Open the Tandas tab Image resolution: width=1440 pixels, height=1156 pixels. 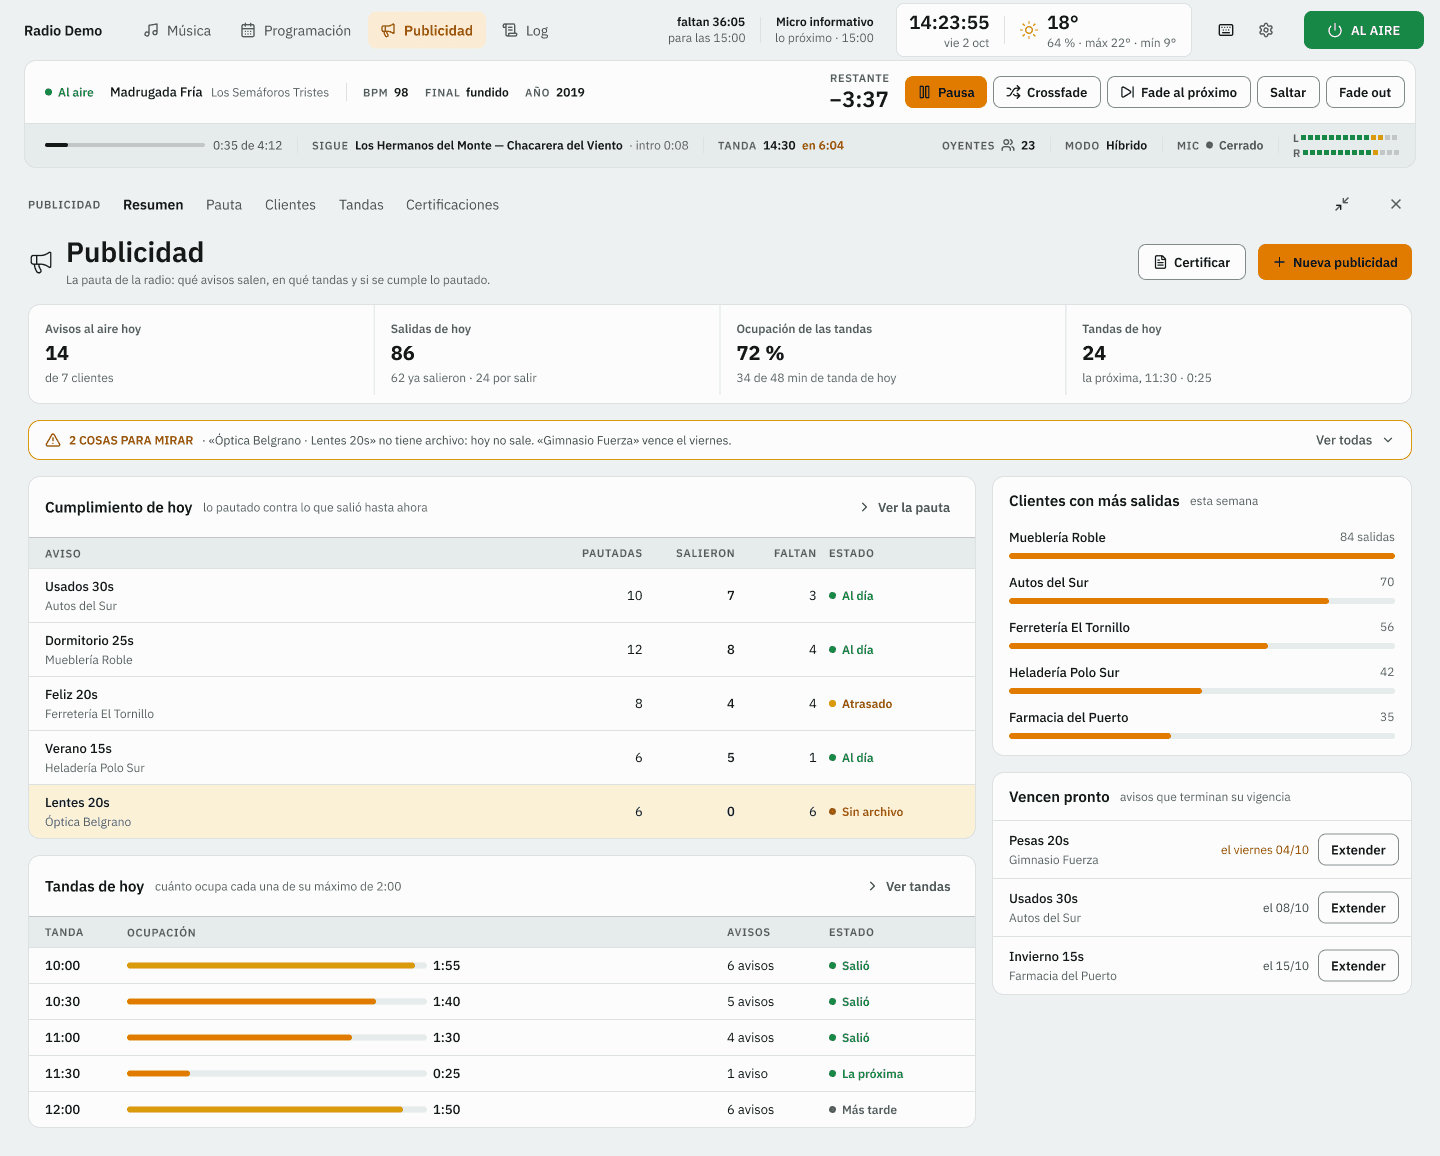tap(361, 204)
